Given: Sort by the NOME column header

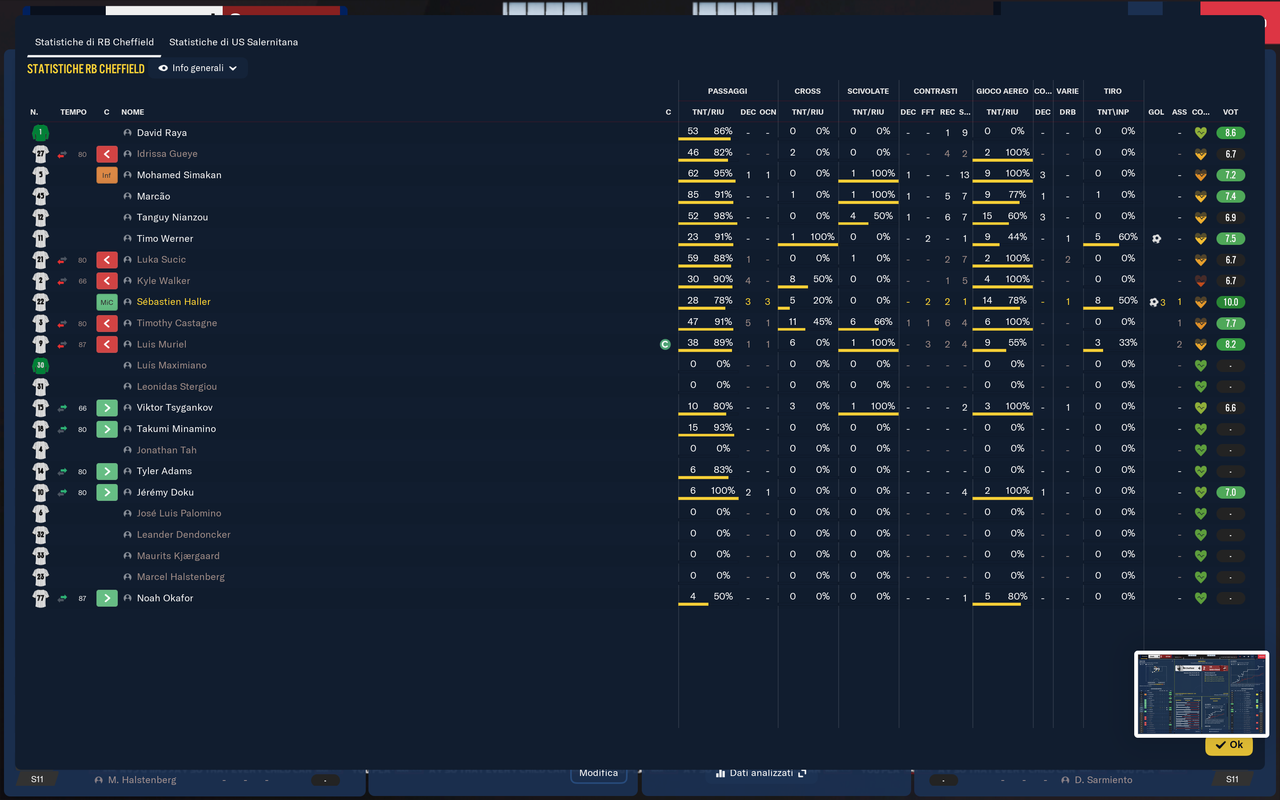Looking at the screenshot, I should [133, 112].
